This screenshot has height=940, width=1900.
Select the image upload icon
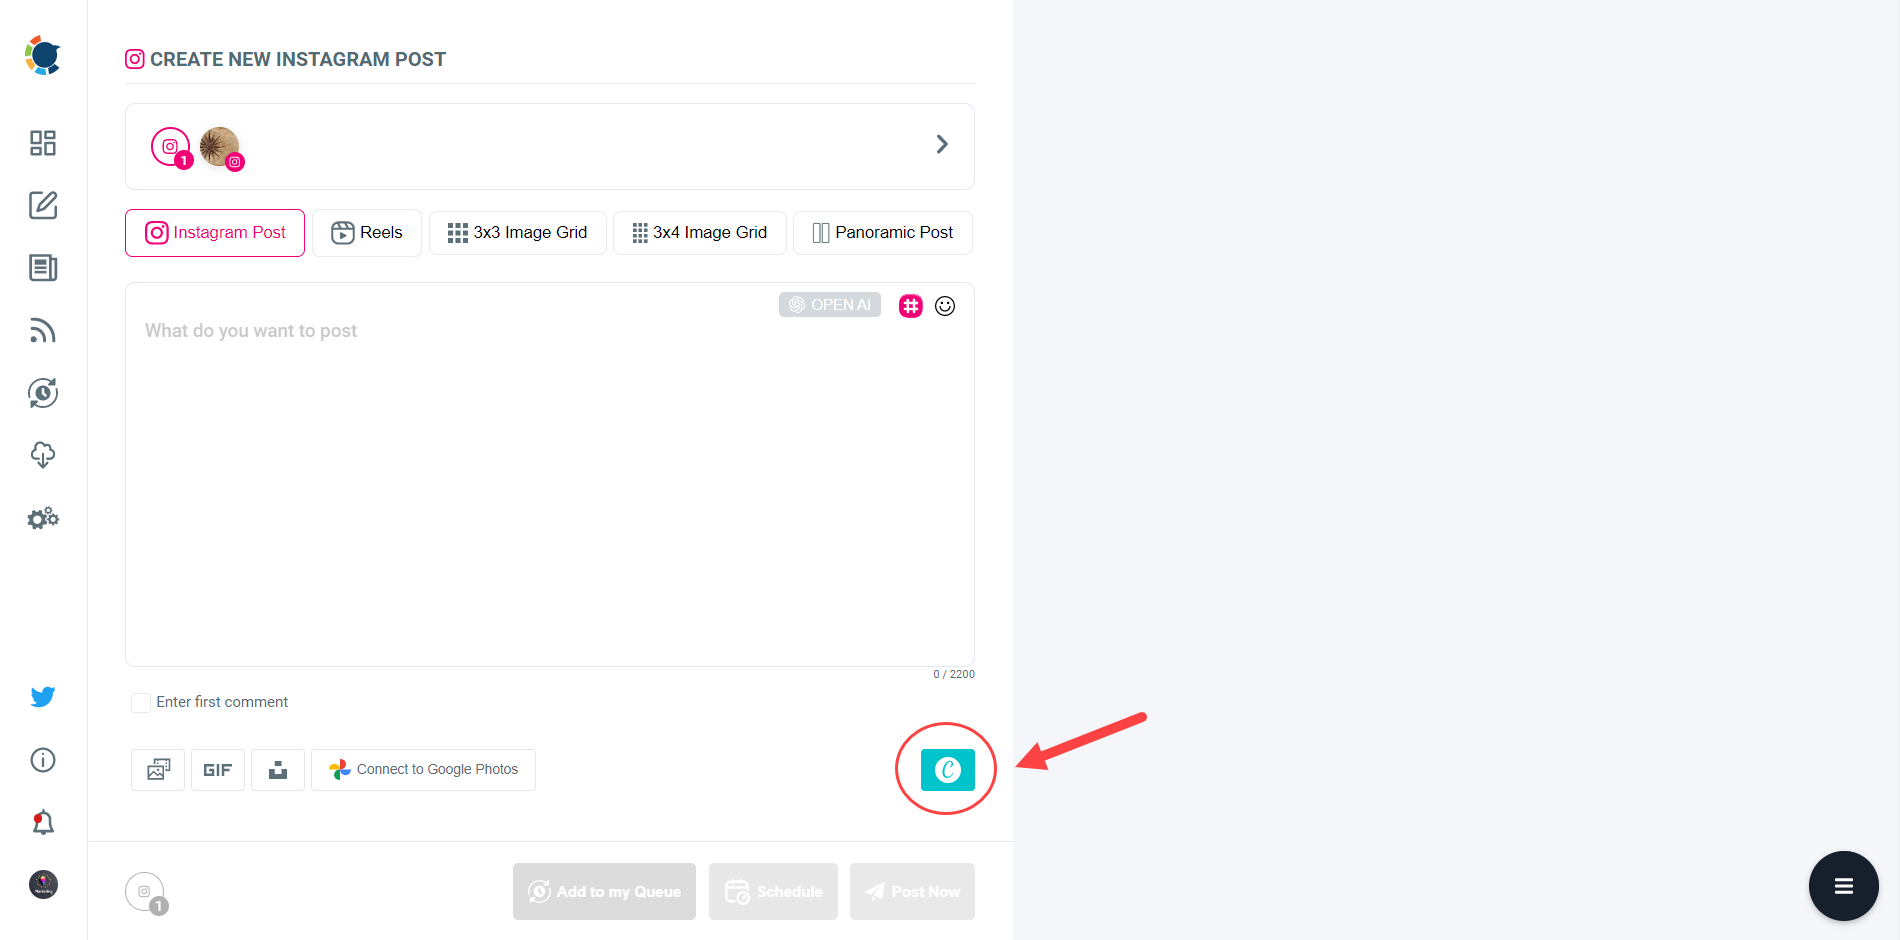(157, 769)
